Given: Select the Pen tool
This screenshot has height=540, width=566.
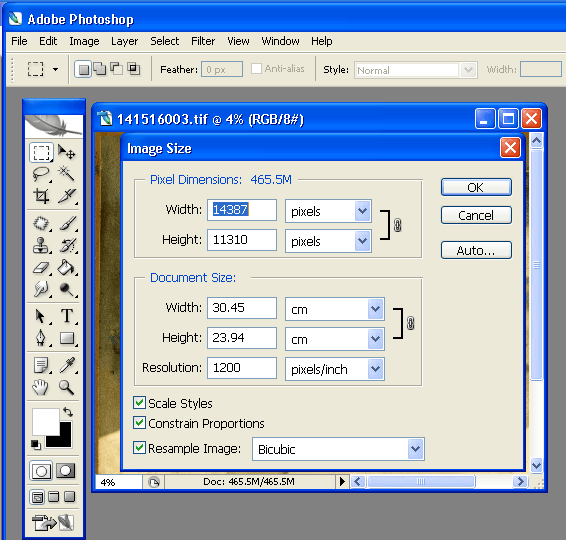Looking at the screenshot, I should [x=41, y=338].
